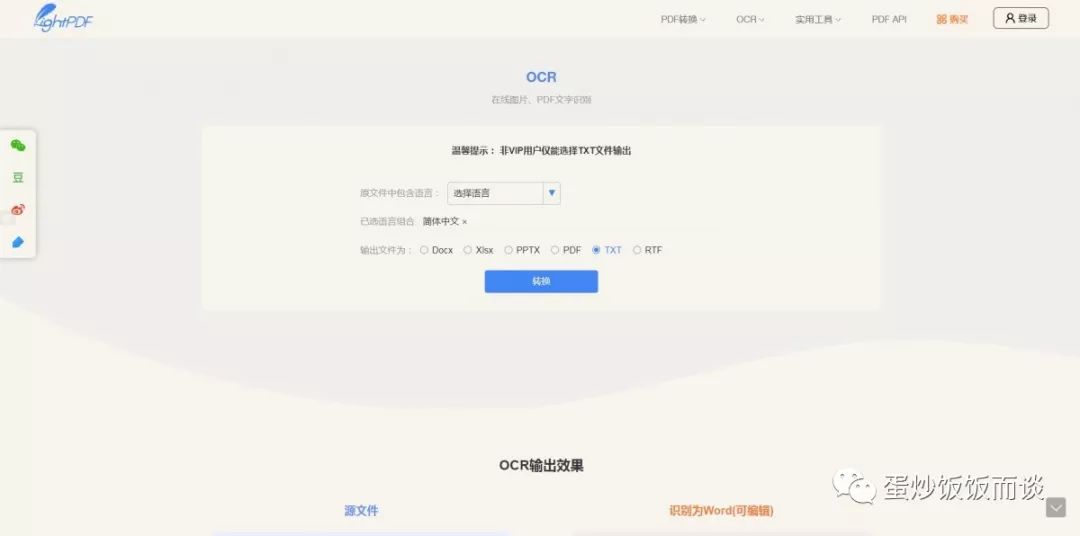Click the blue feedback pen icon
The height and width of the screenshot is (536, 1080).
[x=18, y=243]
